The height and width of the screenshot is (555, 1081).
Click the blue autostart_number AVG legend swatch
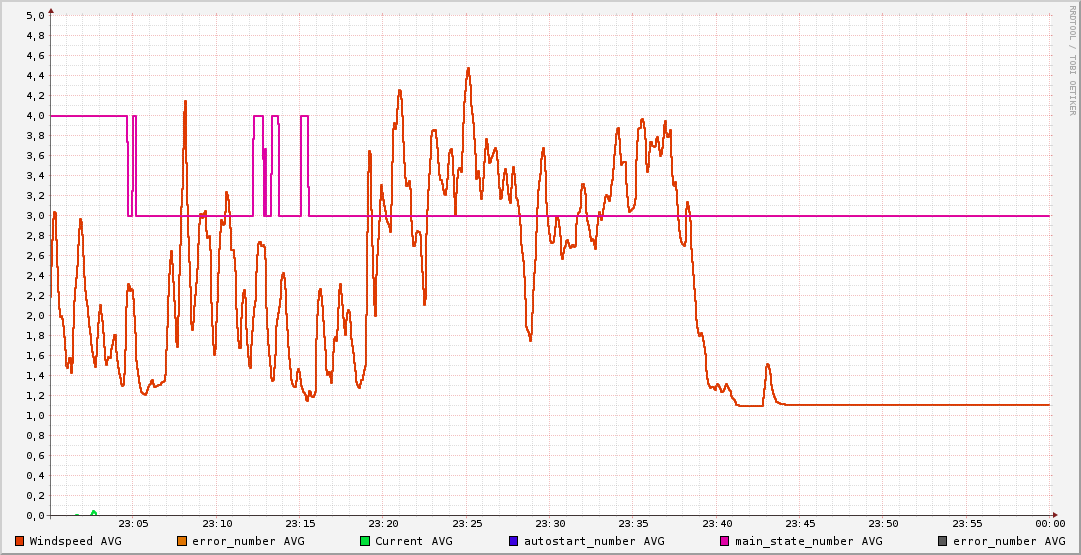(514, 541)
